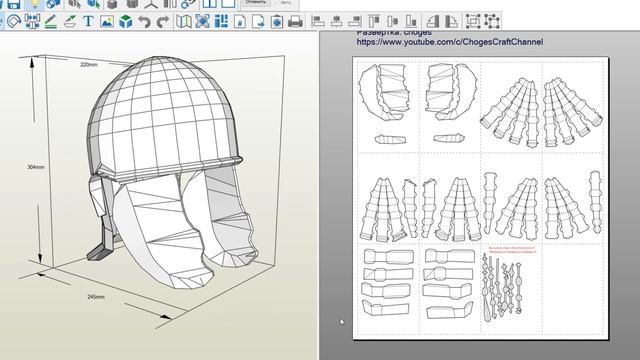Click the blue-green 3D cube icon
640x360 pixels.
pos(125,21)
